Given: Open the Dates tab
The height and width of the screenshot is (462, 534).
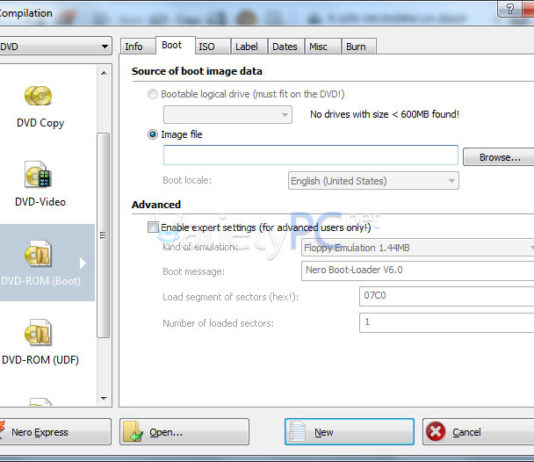Looking at the screenshot, I should pyautogui.click(x=286, y=46).
